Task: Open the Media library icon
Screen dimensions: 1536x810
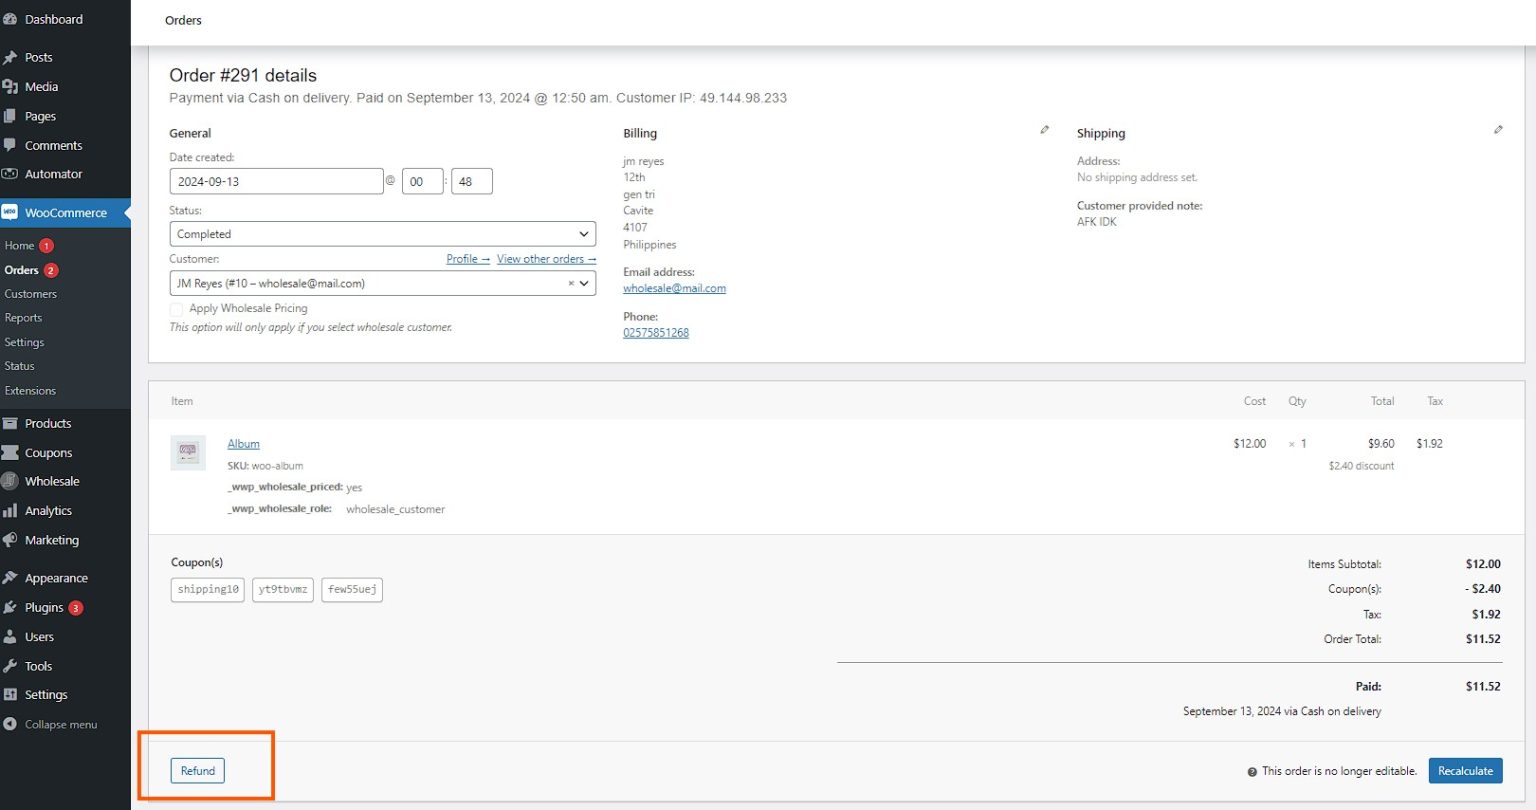Action: tap(15, 86)
